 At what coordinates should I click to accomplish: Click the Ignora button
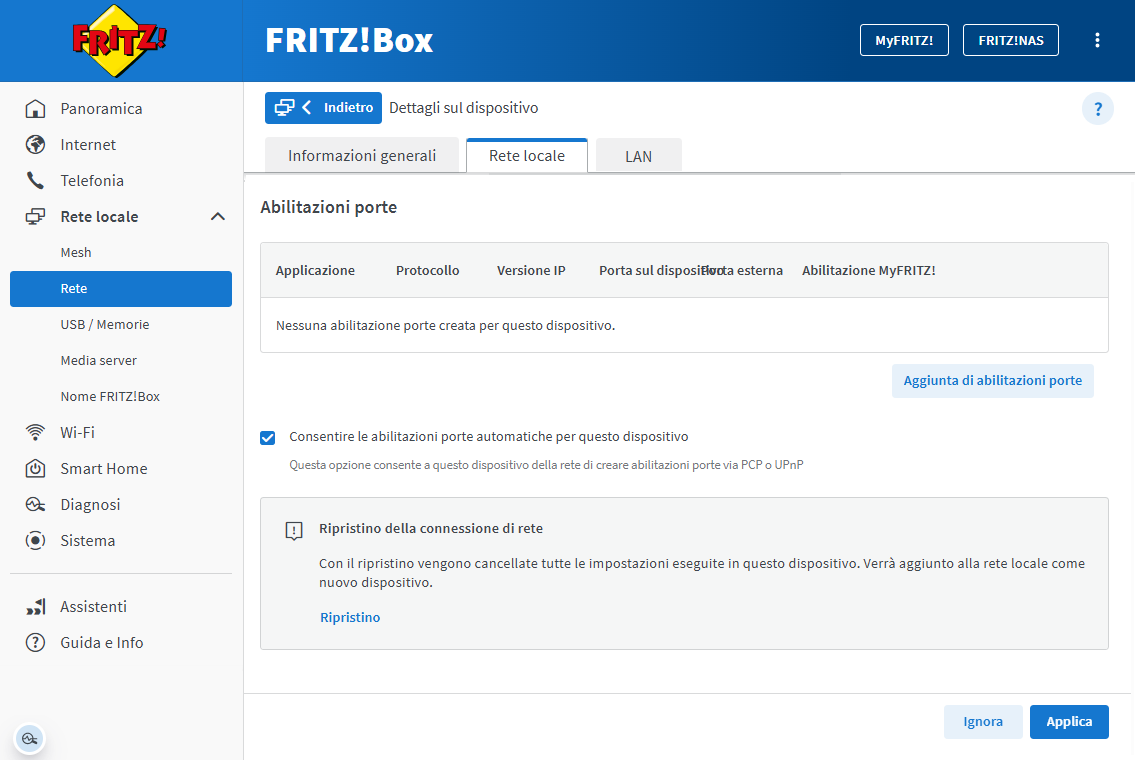point(983,722)
